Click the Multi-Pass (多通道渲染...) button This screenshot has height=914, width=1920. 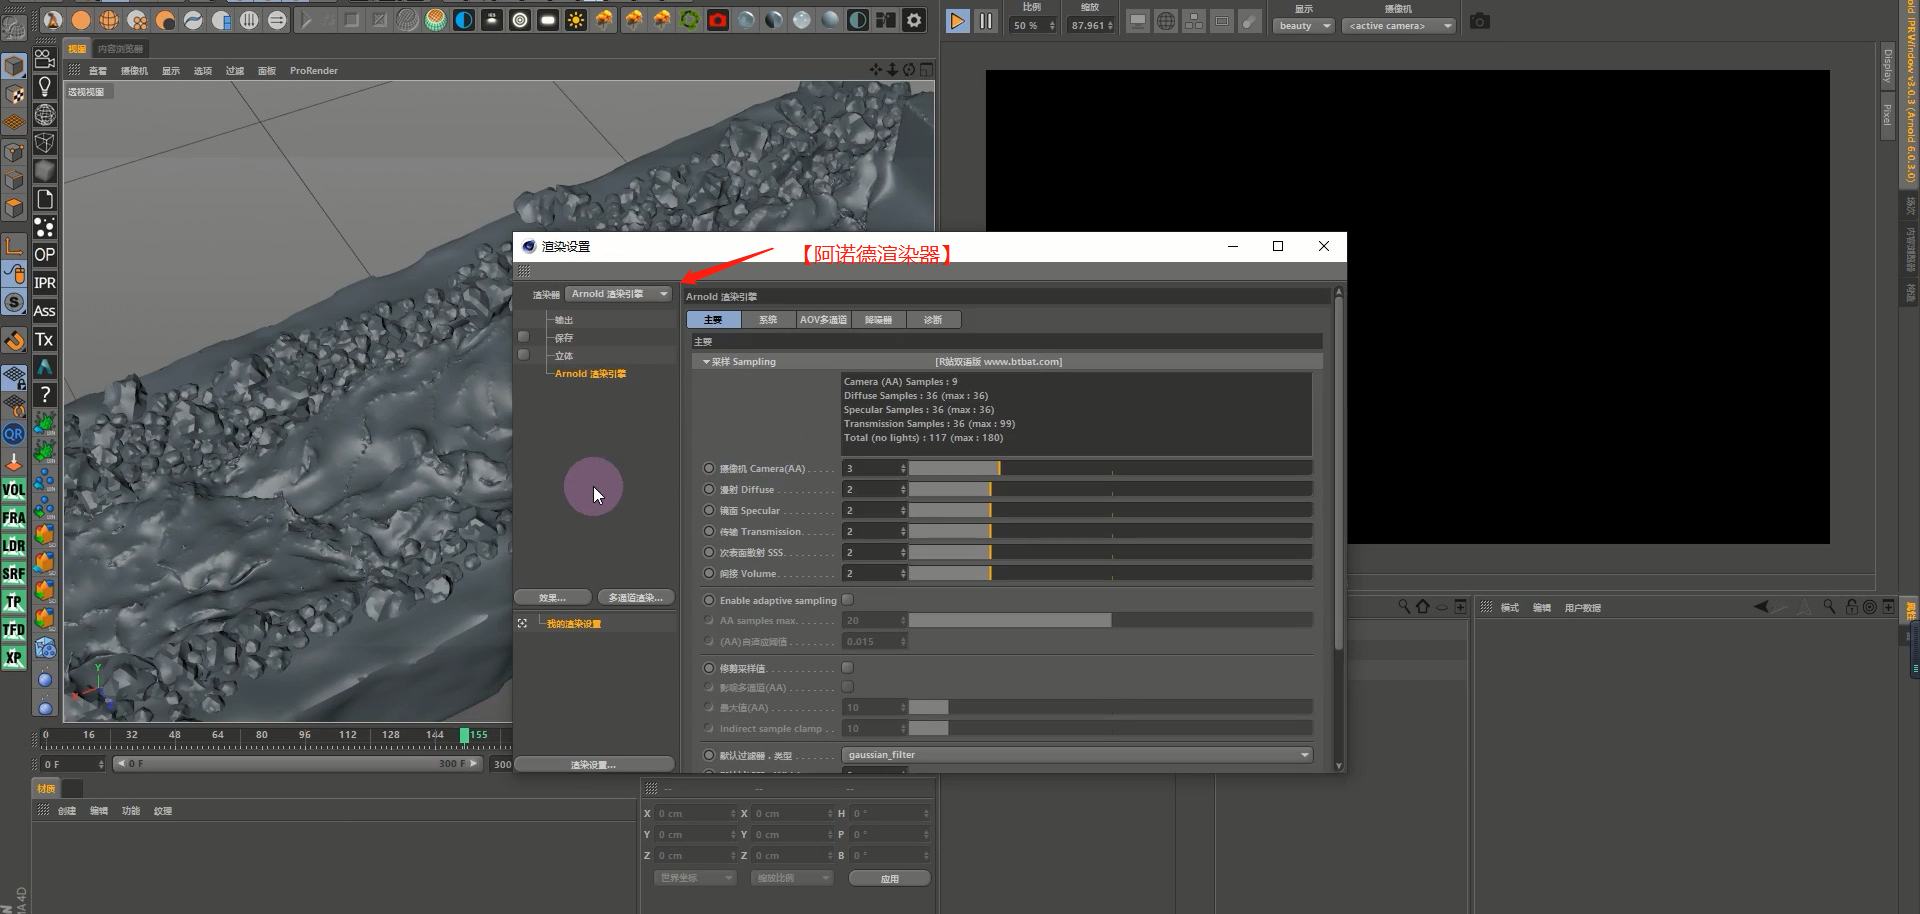[x=636, y=598]
